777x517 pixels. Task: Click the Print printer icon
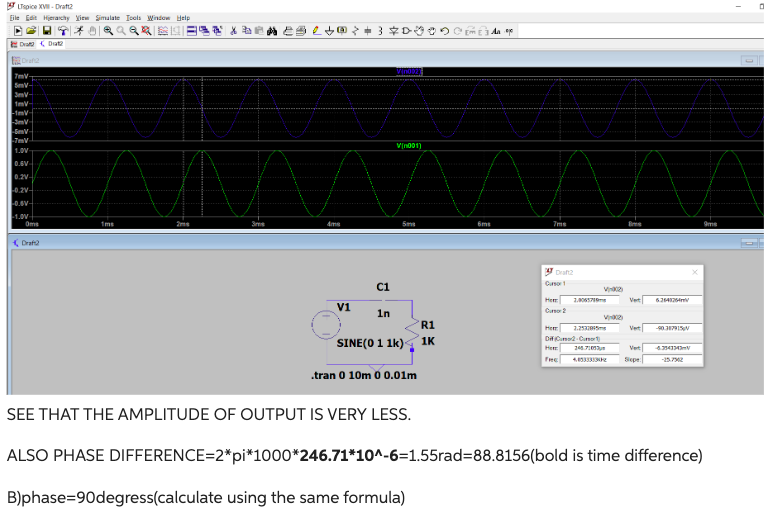coord(301,31)
